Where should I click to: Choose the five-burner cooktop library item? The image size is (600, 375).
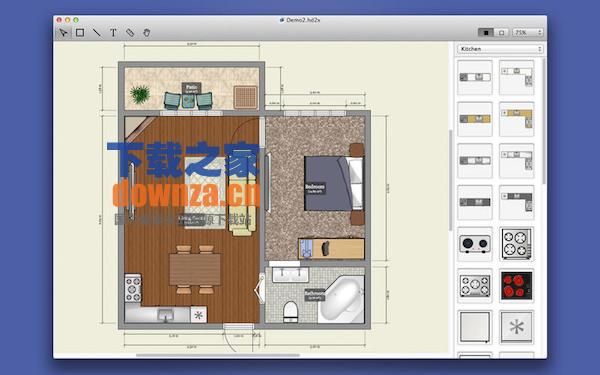pos(475,286)
